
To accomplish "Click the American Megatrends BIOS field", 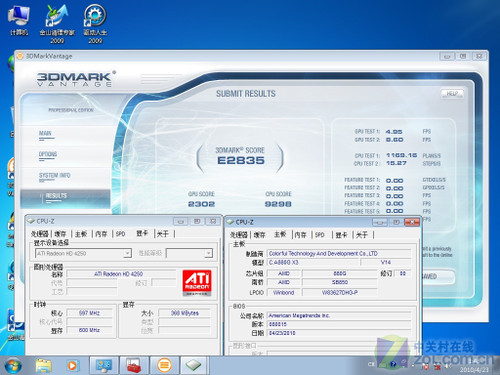I will pyautogui.click(x=339, y=315).
